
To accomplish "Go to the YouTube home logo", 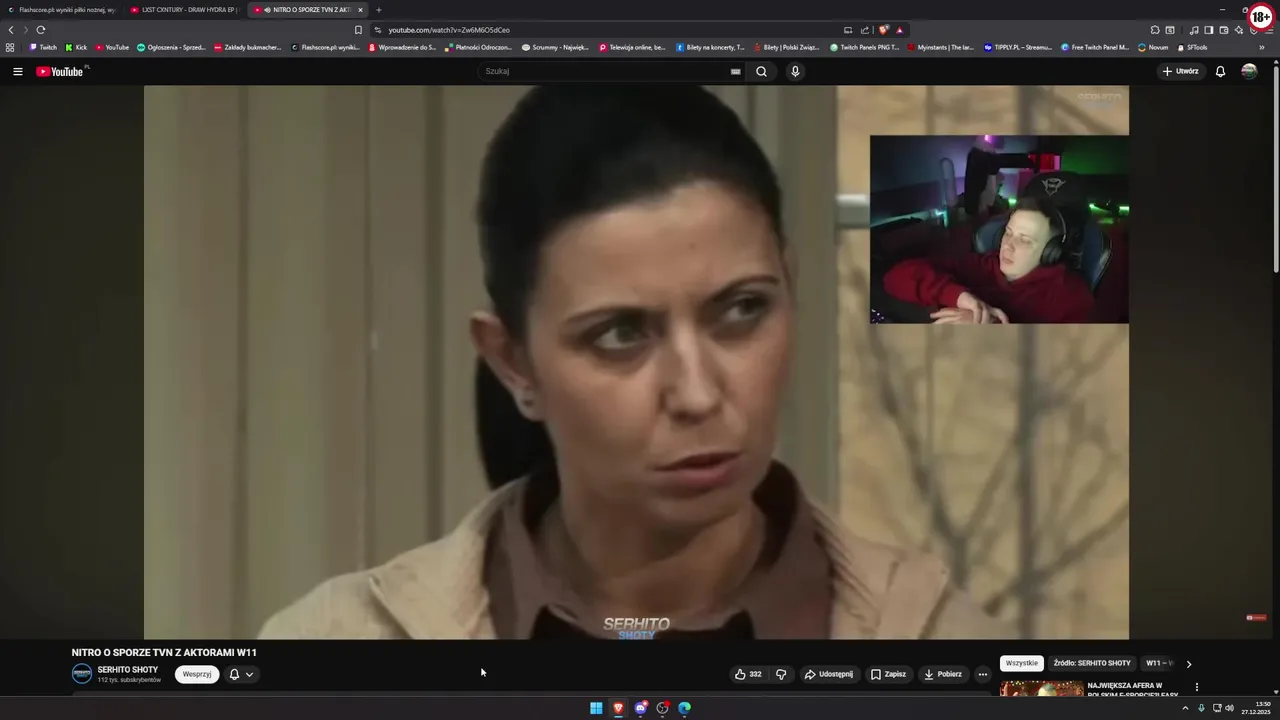I will pyautogui.click(x=60, y=71).
